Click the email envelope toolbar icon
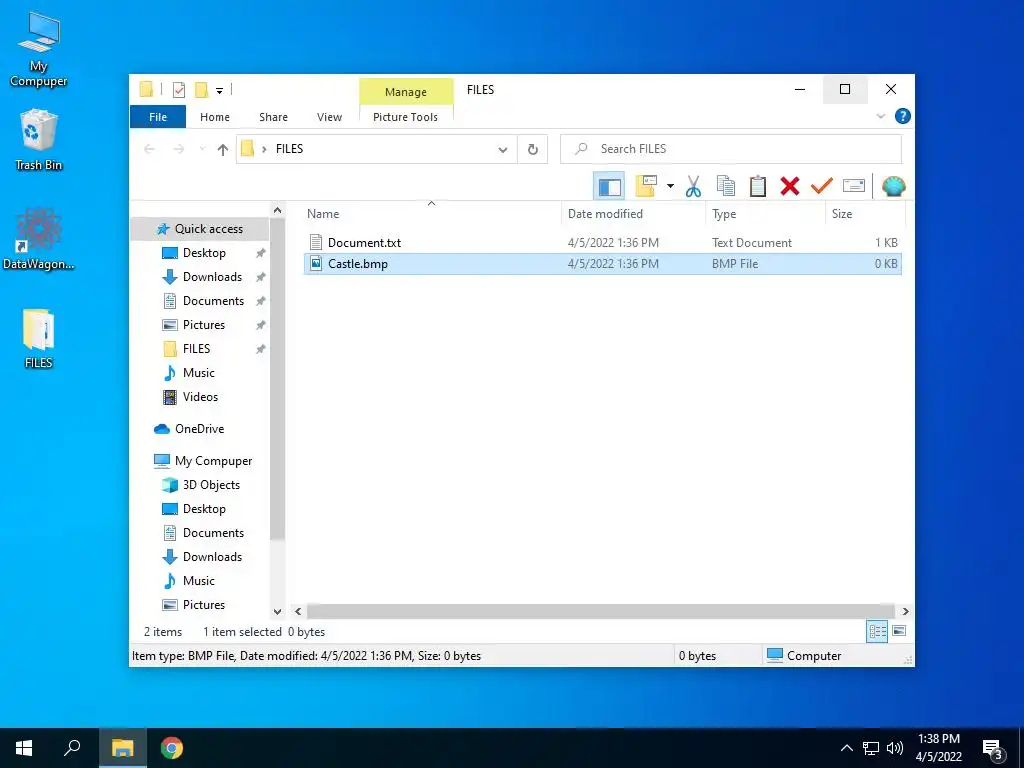 854,186
